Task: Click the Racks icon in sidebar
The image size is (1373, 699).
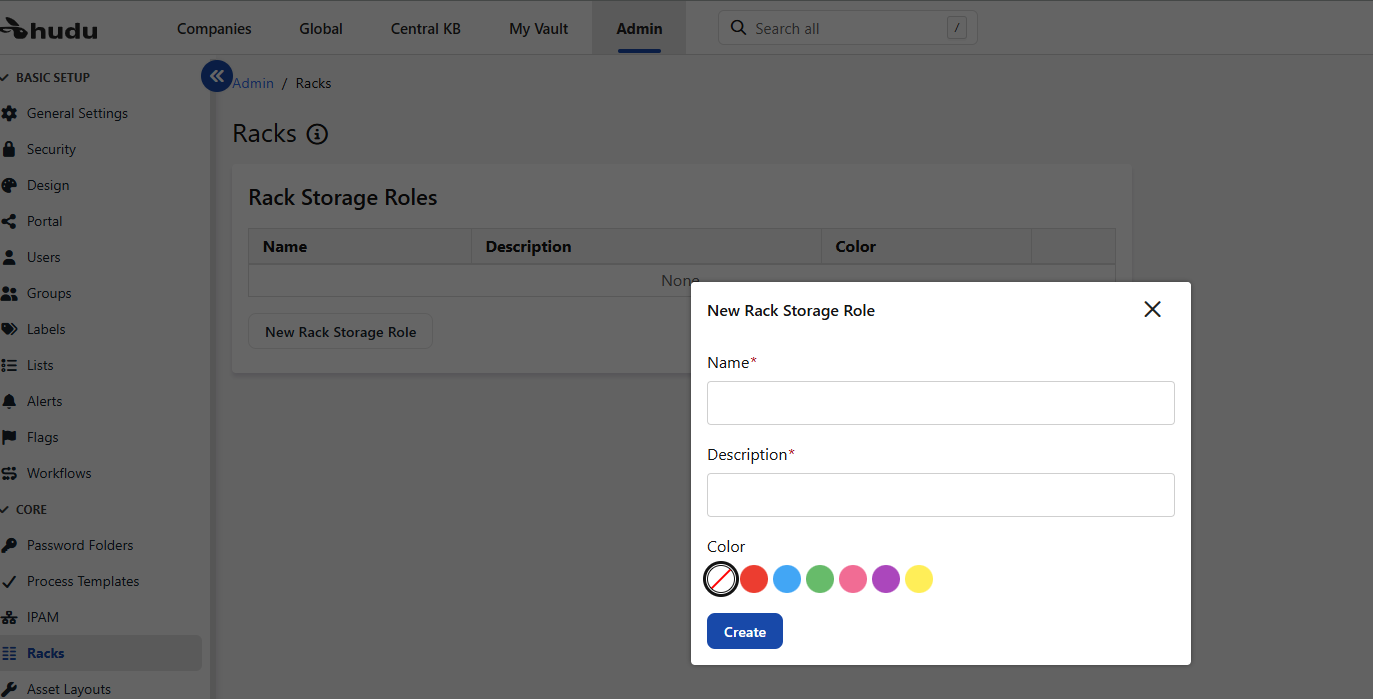Action: pos(9,653)
